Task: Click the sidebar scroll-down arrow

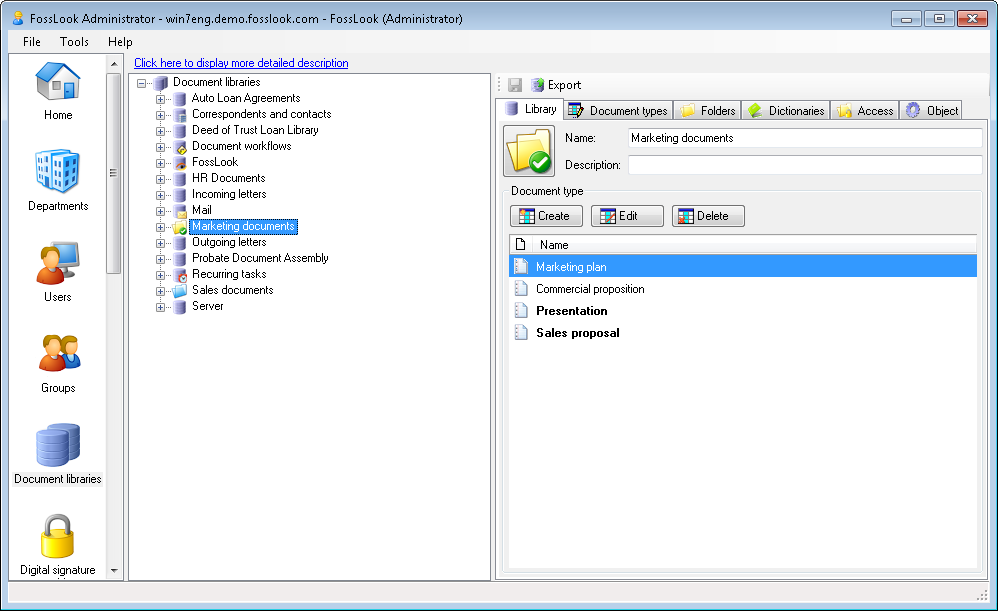Action: tap(114, 571)
